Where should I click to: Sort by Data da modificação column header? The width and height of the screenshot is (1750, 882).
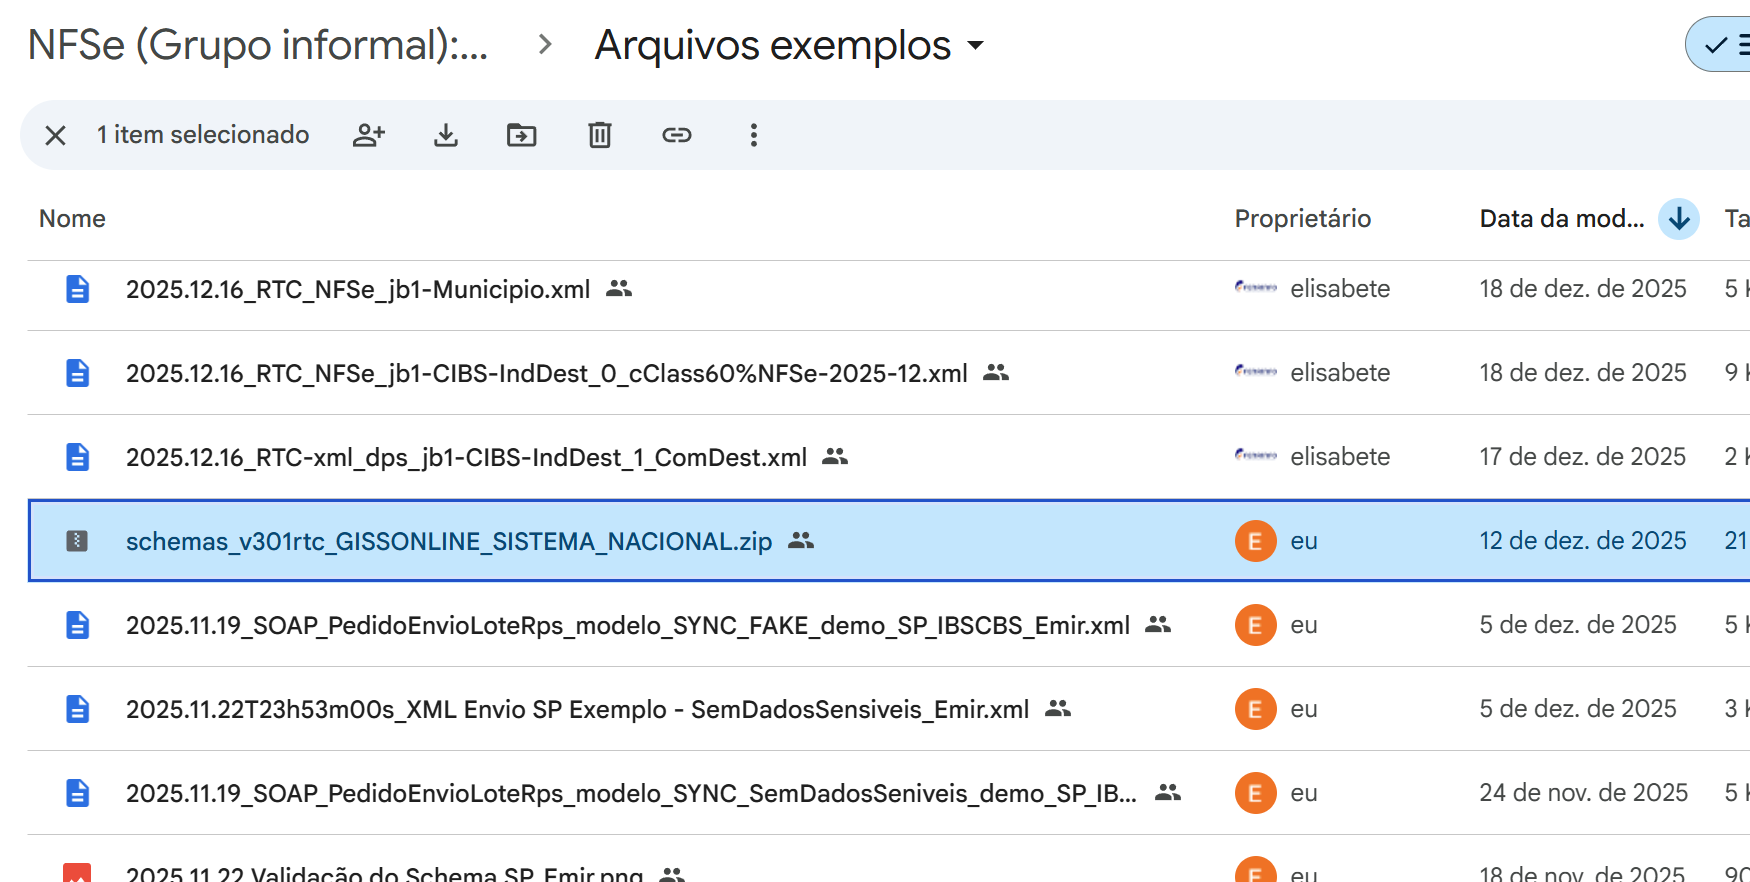[1561, 218]
